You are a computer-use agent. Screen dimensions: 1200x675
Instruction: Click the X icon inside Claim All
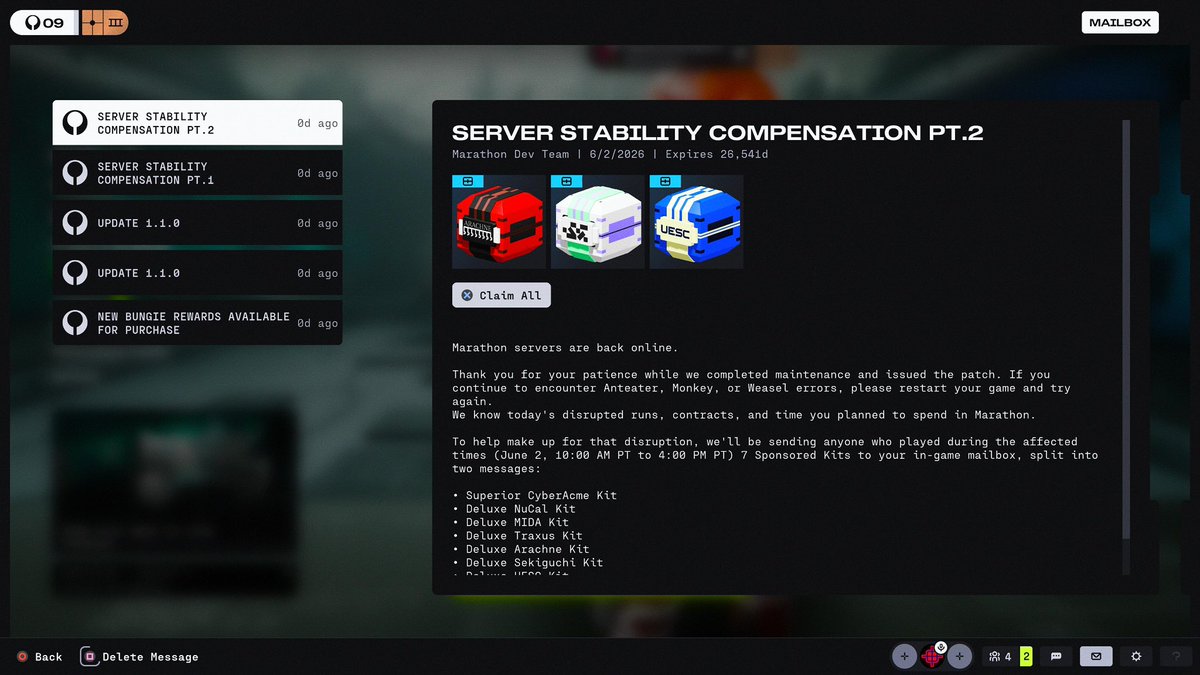[467, 296]
